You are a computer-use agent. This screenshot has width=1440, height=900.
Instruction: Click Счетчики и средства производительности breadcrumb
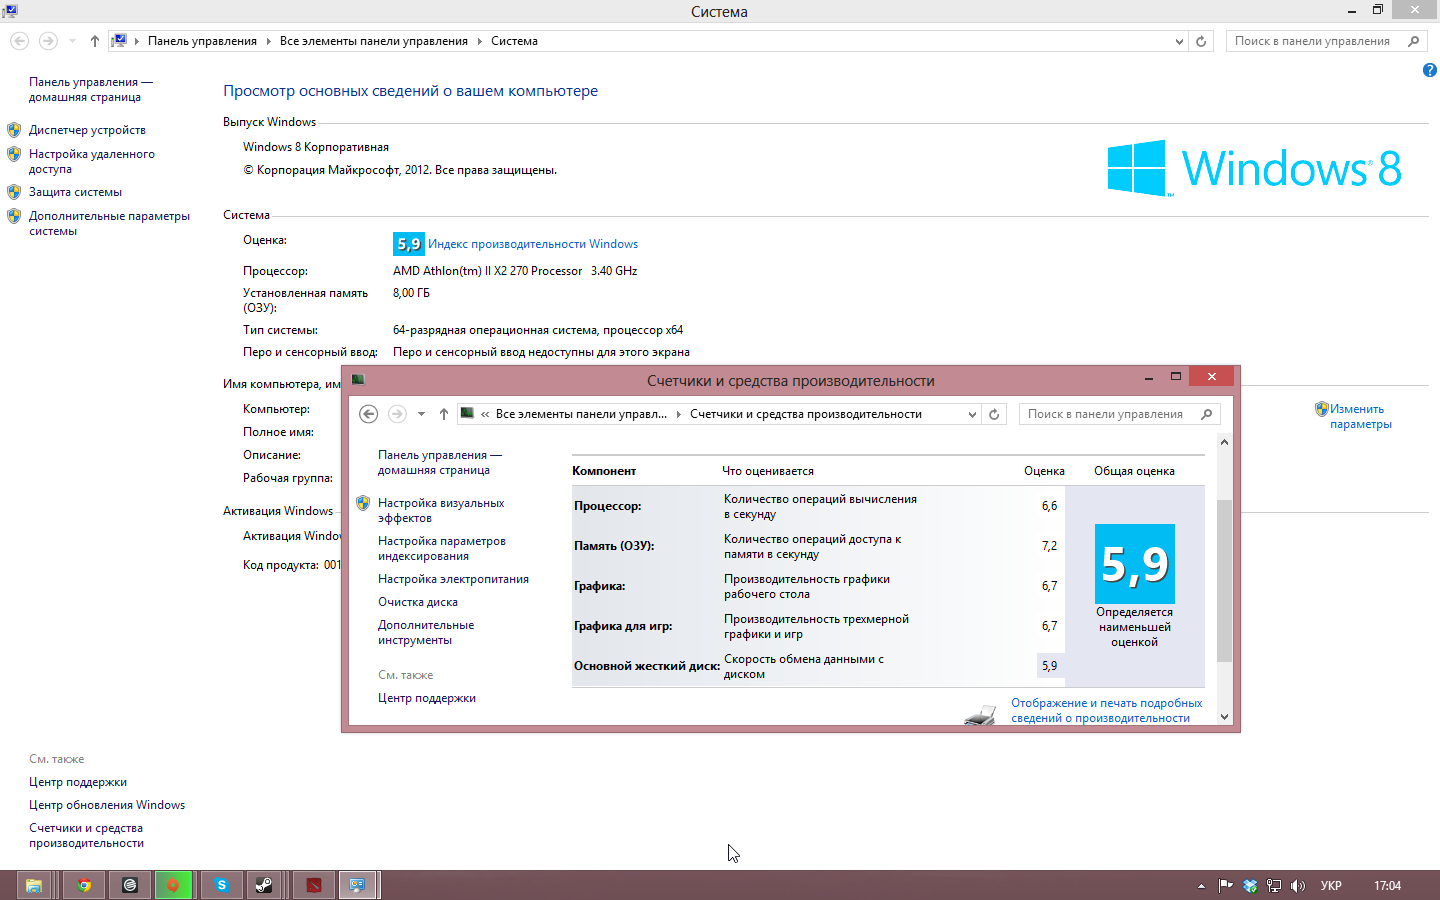pyautogui.click(x=806, y=414)
